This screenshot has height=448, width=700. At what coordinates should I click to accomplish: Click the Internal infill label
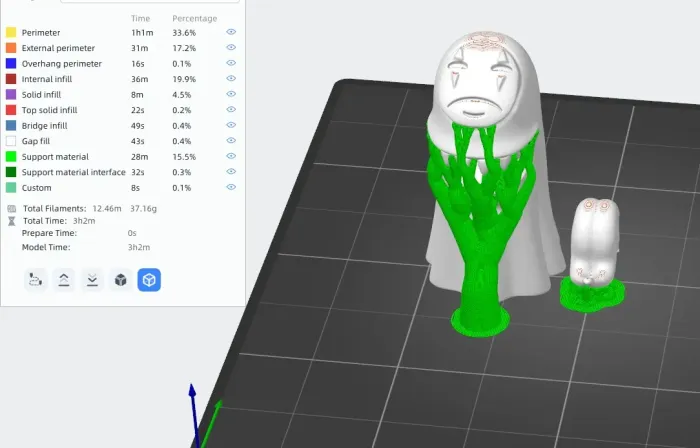click(46, 79)
